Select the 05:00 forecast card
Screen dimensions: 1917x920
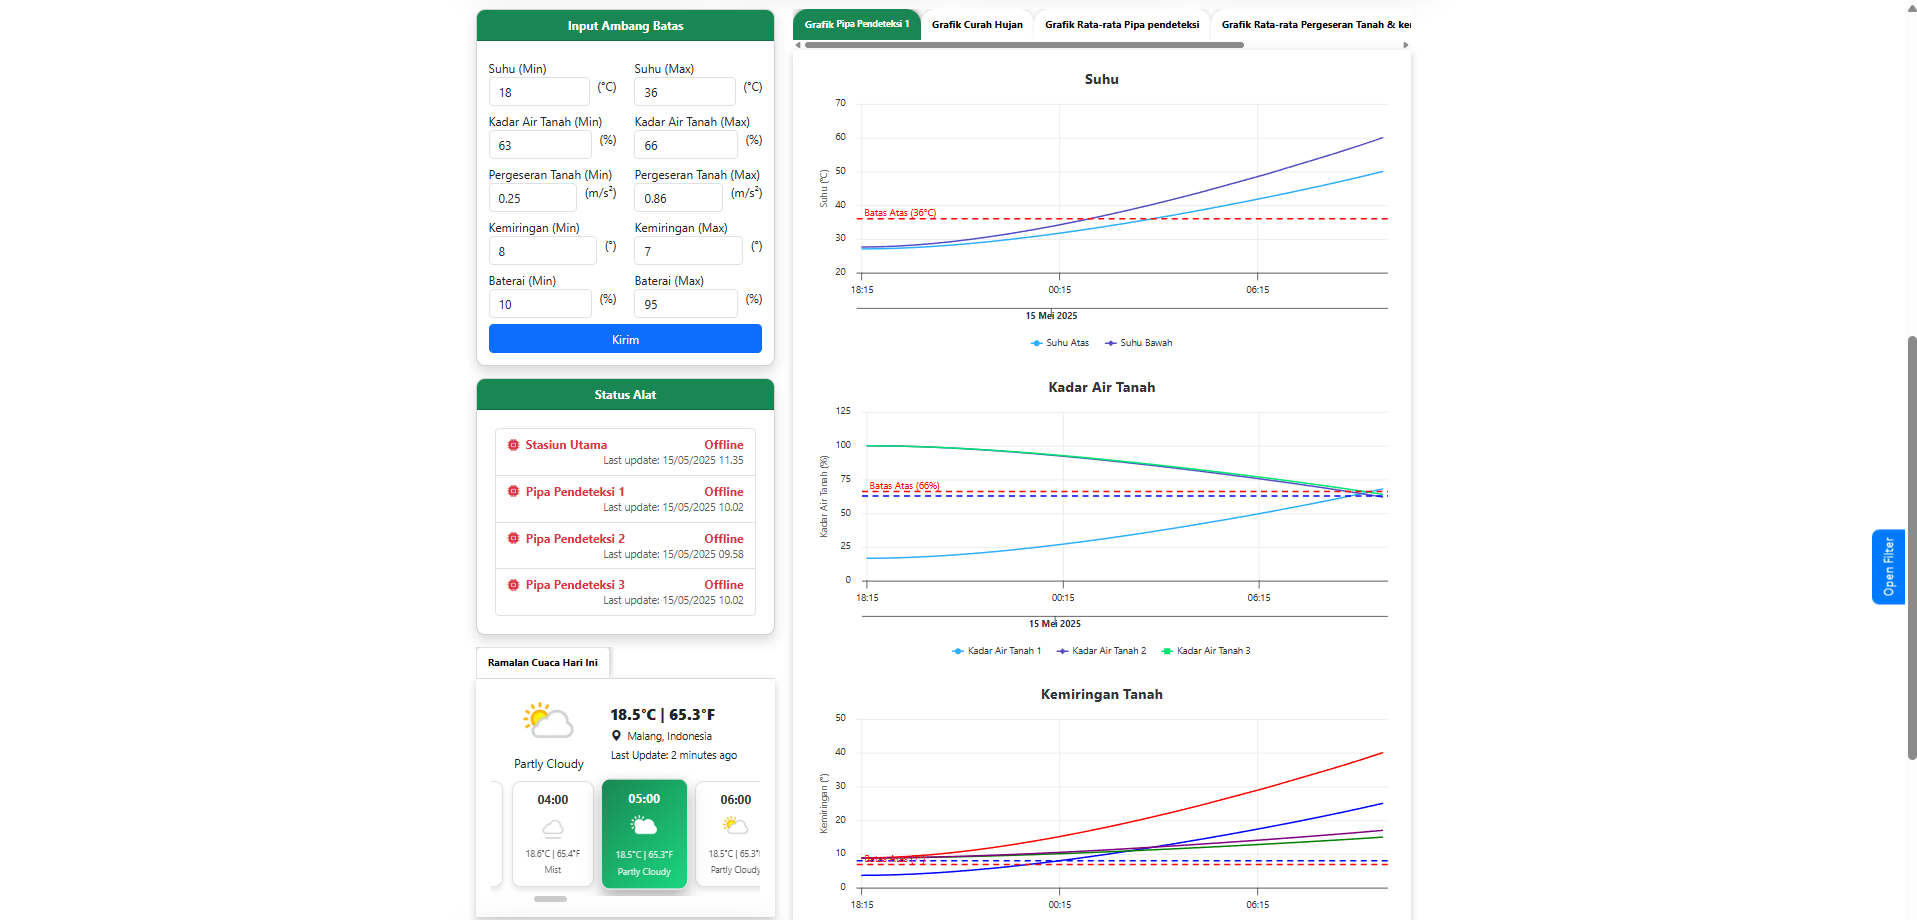coord(644,833)
